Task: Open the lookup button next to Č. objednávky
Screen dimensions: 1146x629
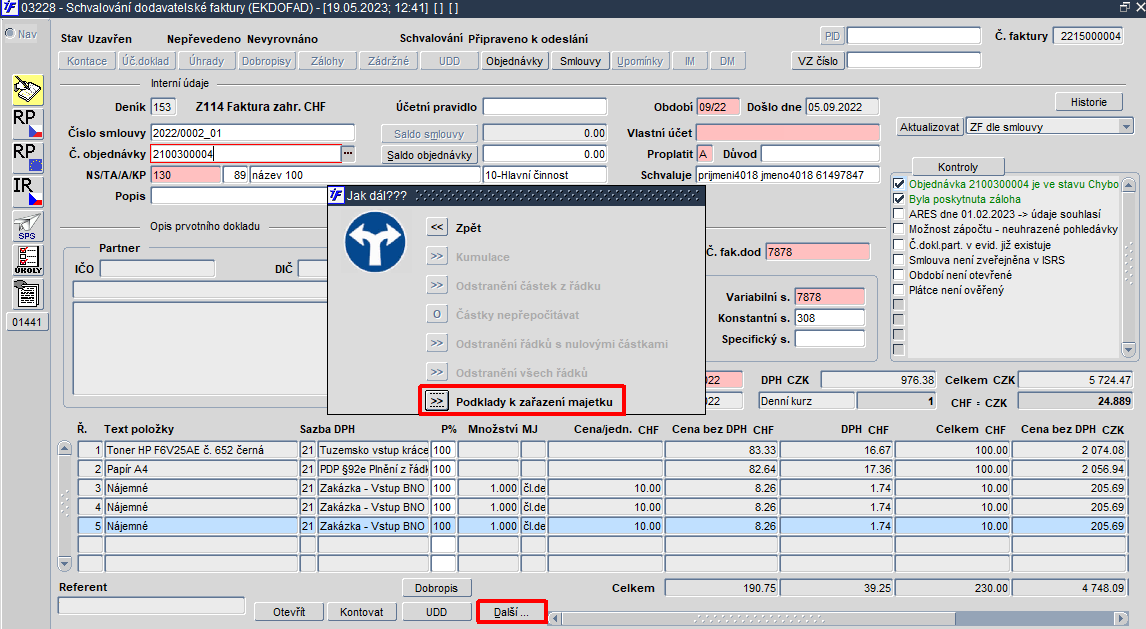Action: [x=348, y=153]
